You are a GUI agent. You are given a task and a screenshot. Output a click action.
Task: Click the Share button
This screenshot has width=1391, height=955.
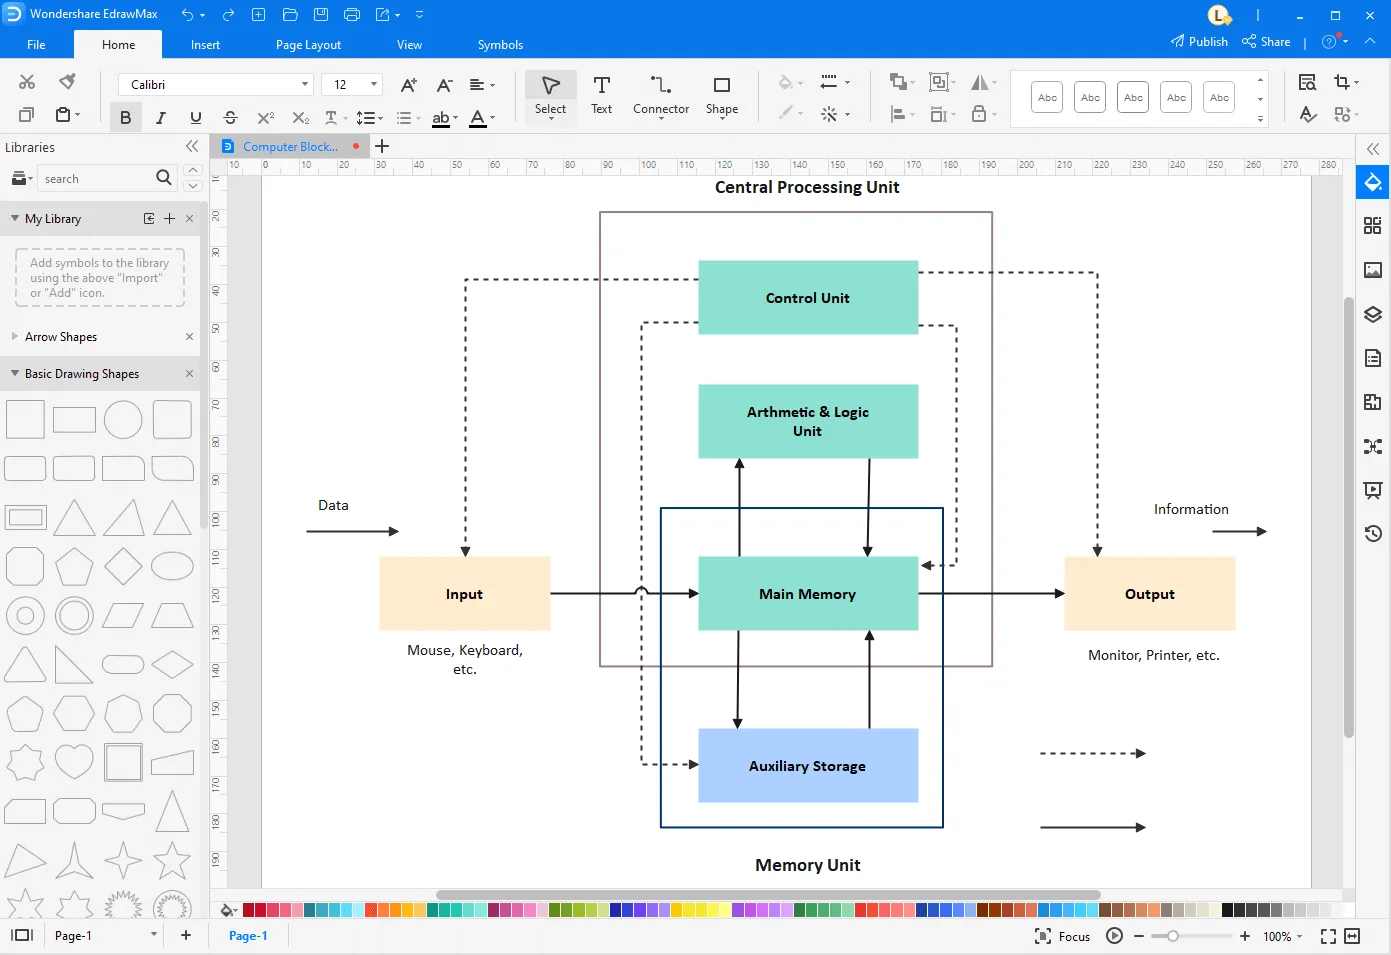click(x=1266, y=42)
